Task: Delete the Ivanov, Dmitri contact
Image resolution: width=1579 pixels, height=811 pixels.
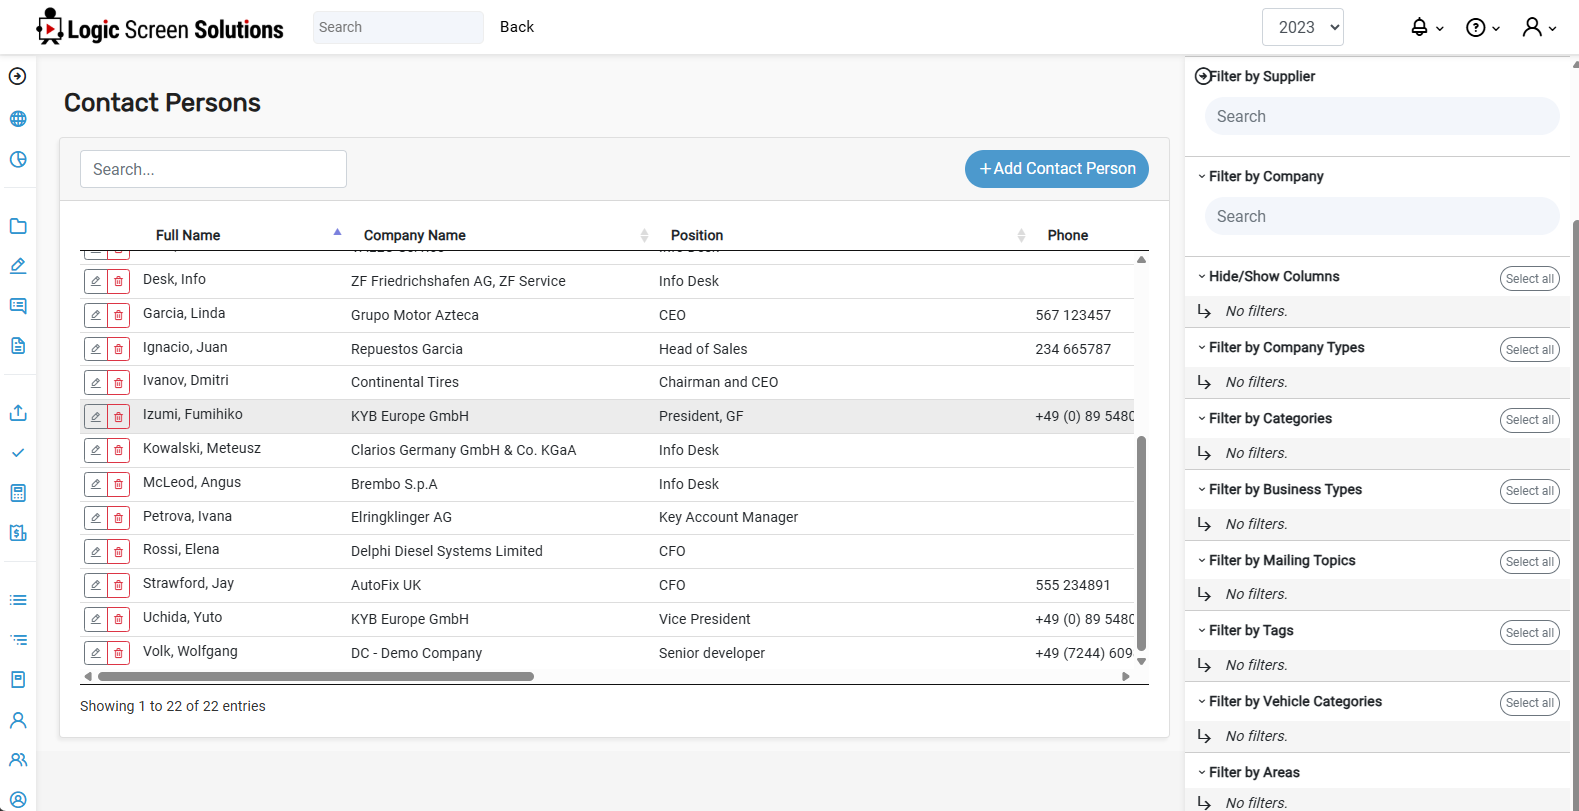Action: pos(119,382)
